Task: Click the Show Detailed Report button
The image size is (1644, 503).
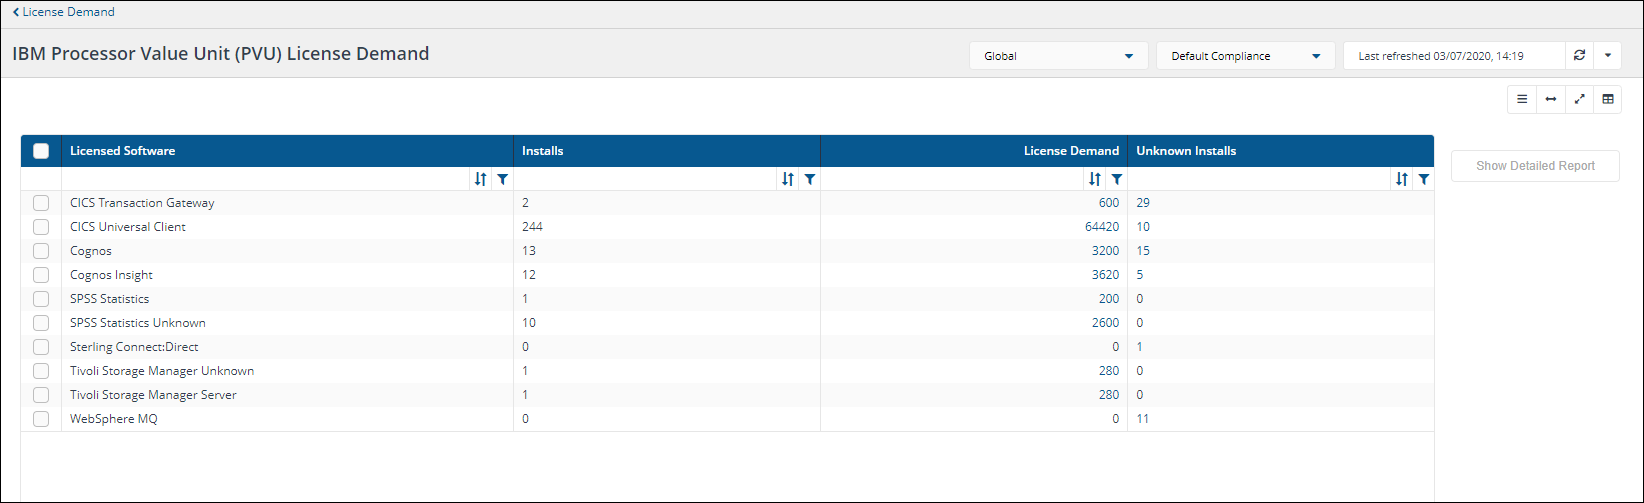Action: (1535, 166)
